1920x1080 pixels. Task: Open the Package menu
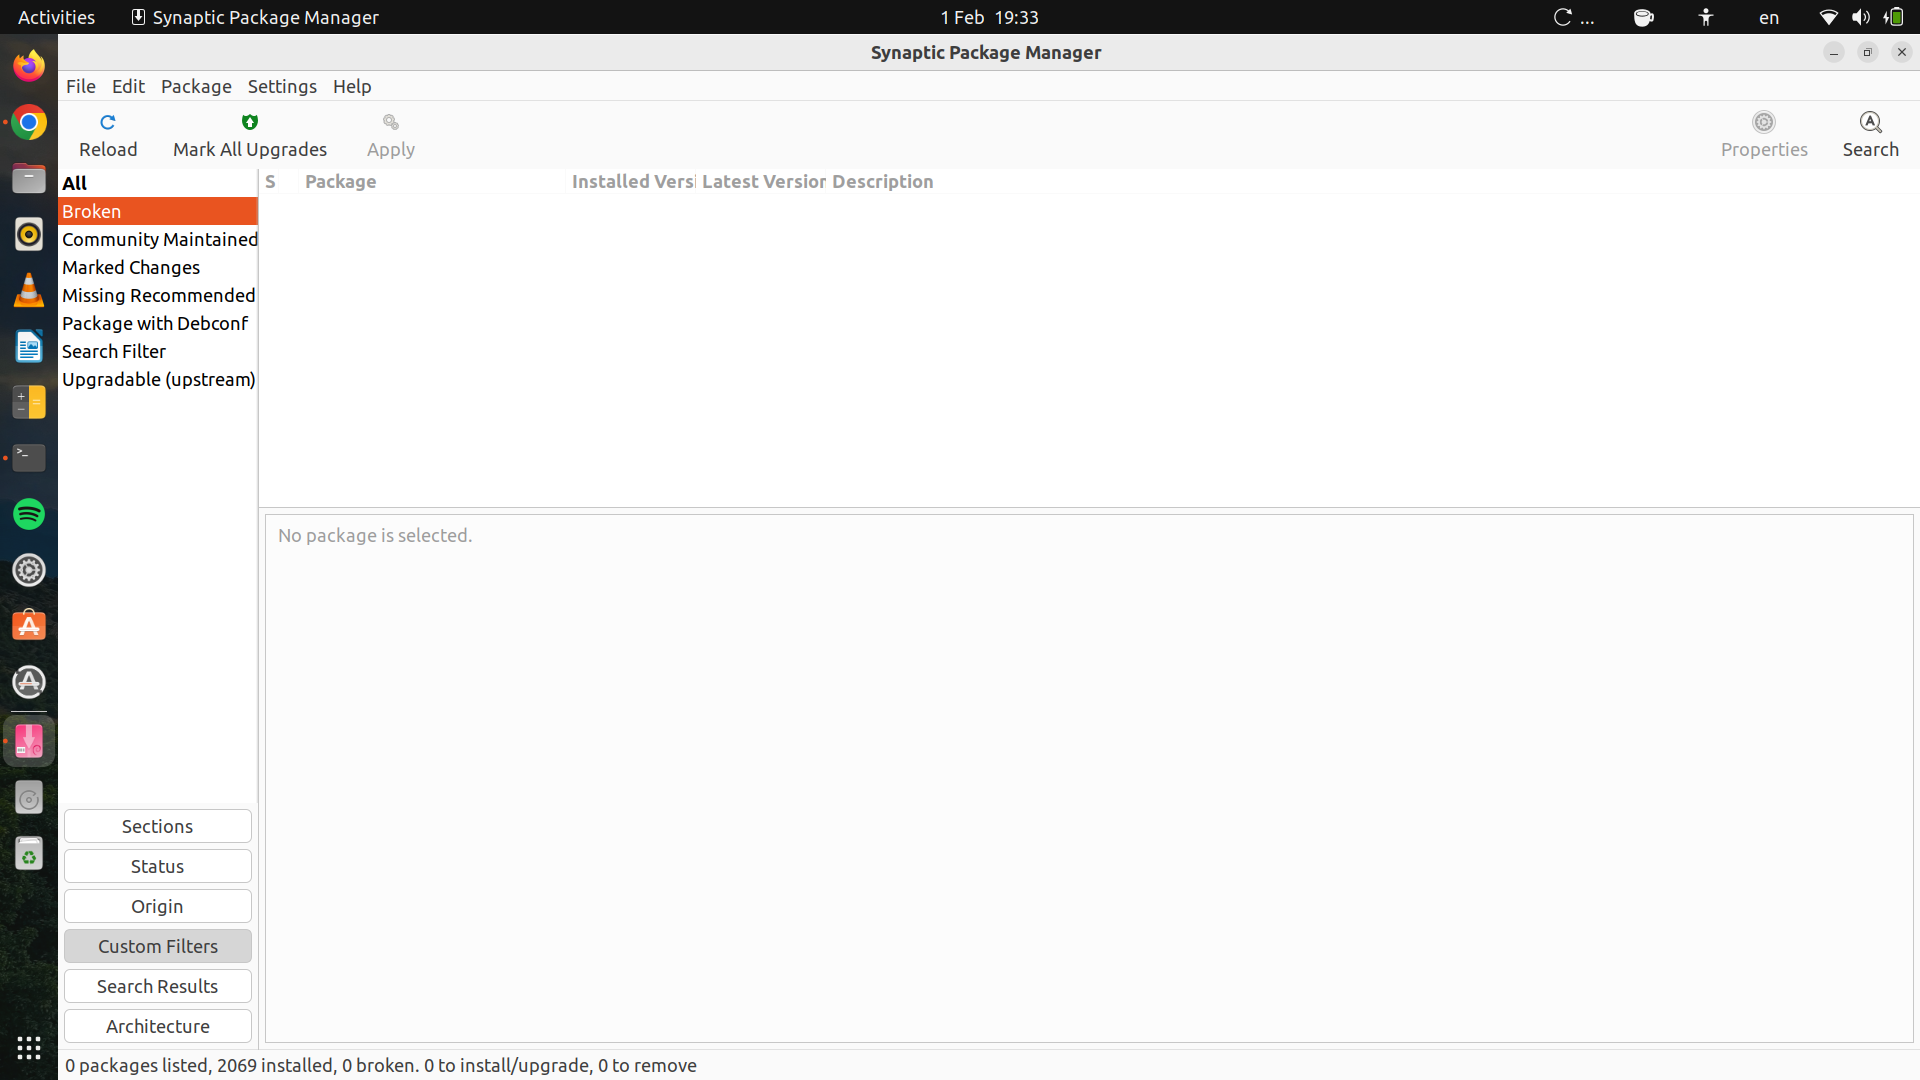tap(196, 86)
